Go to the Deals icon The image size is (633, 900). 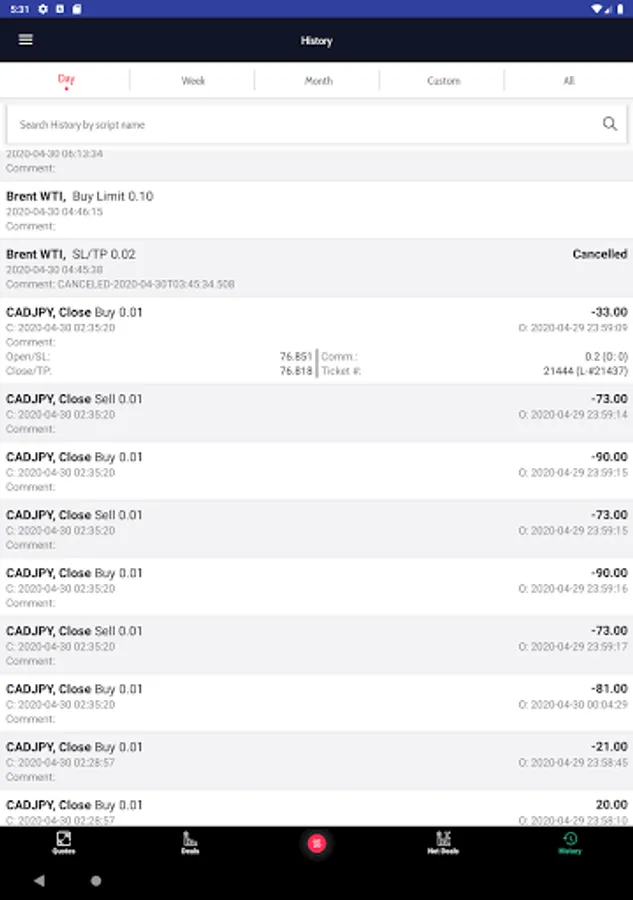click(x=190, y=843)
